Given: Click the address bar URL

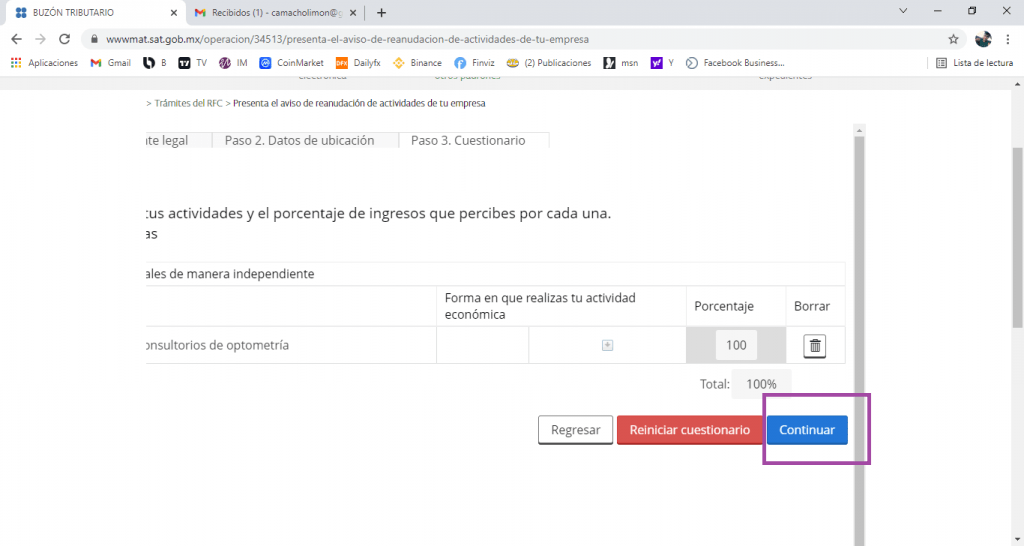Looking at the screenshot, I should (347, 39).
